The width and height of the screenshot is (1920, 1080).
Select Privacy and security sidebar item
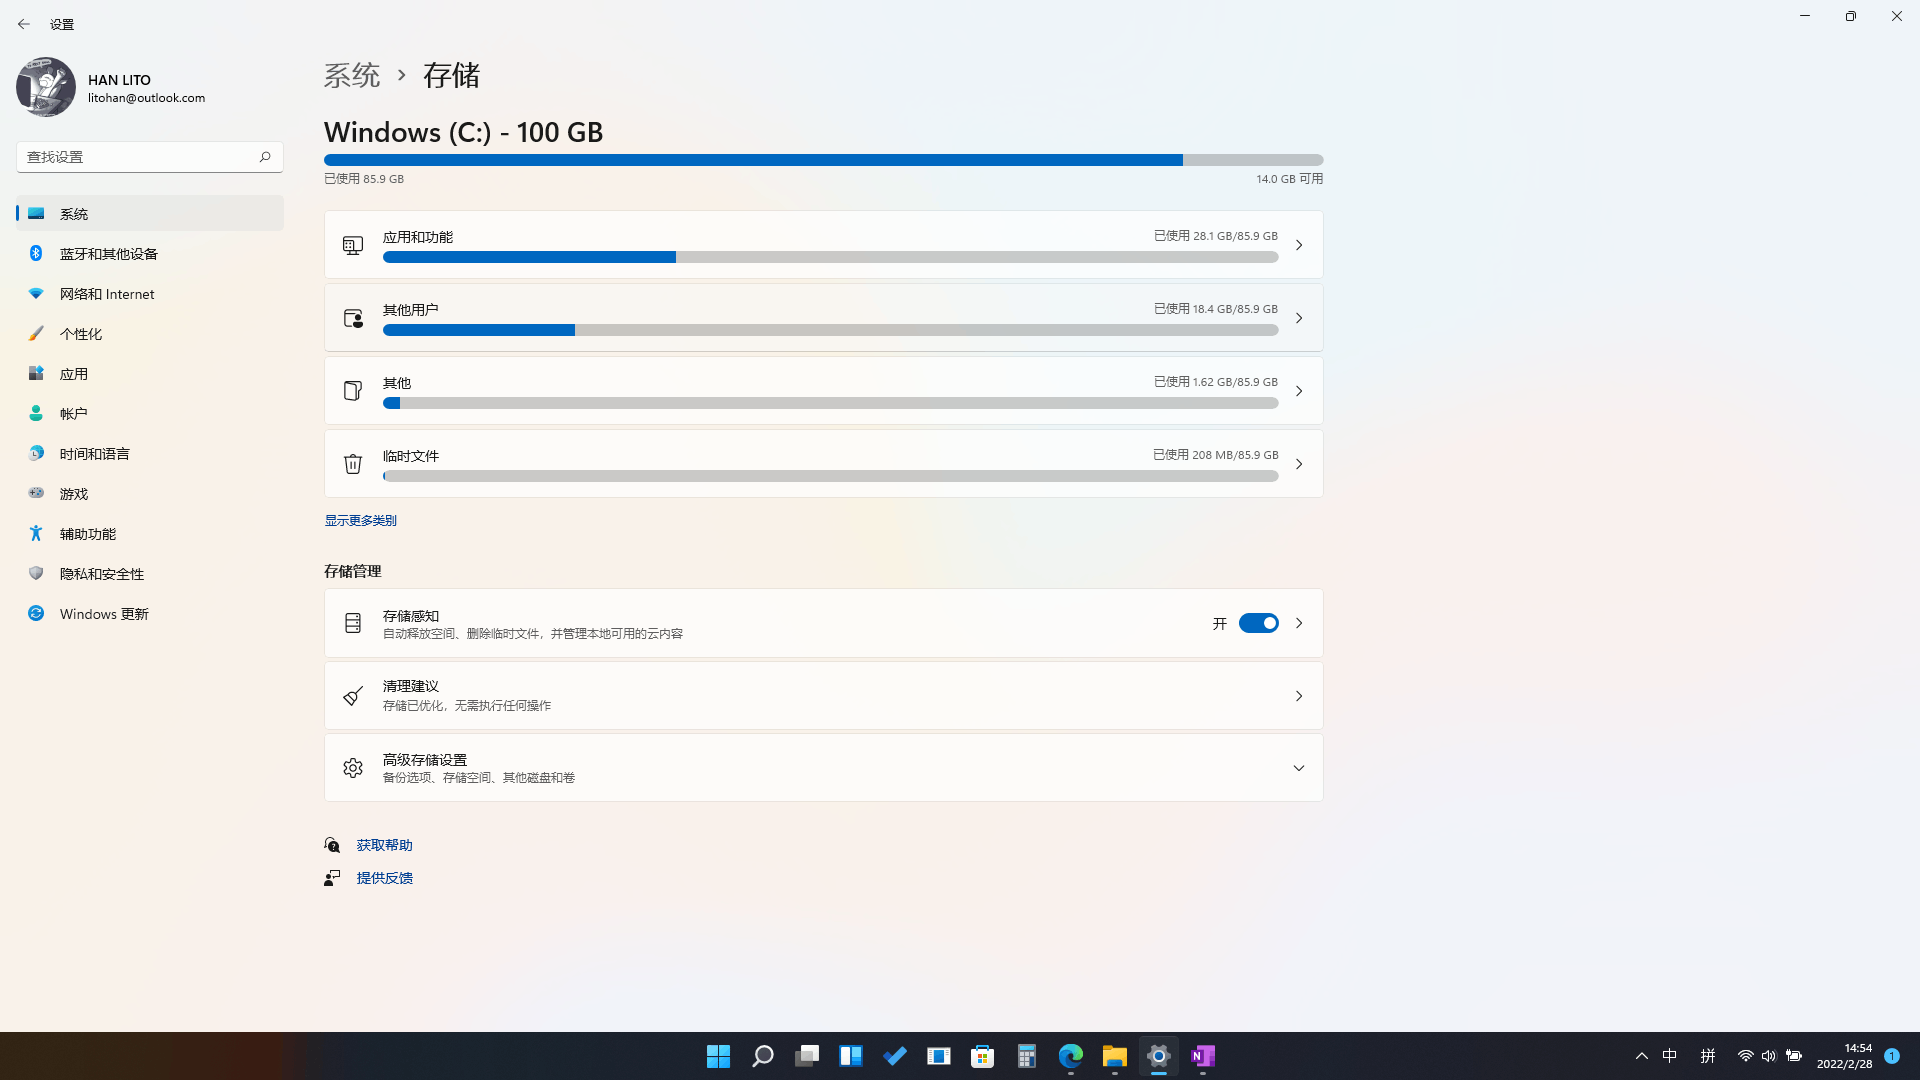pos(101,574)
